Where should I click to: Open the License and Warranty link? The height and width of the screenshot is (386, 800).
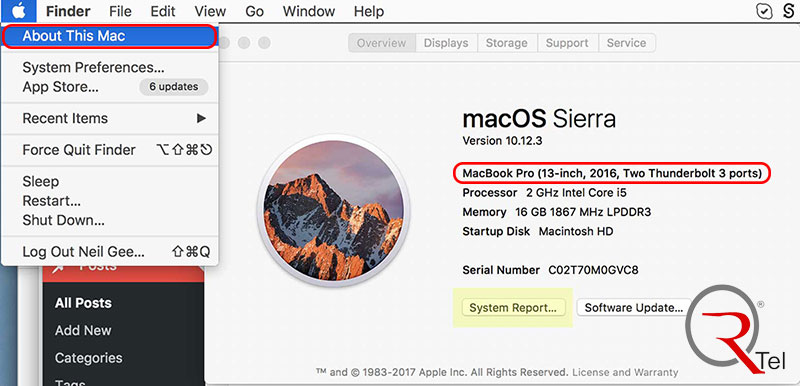(625, 372)
